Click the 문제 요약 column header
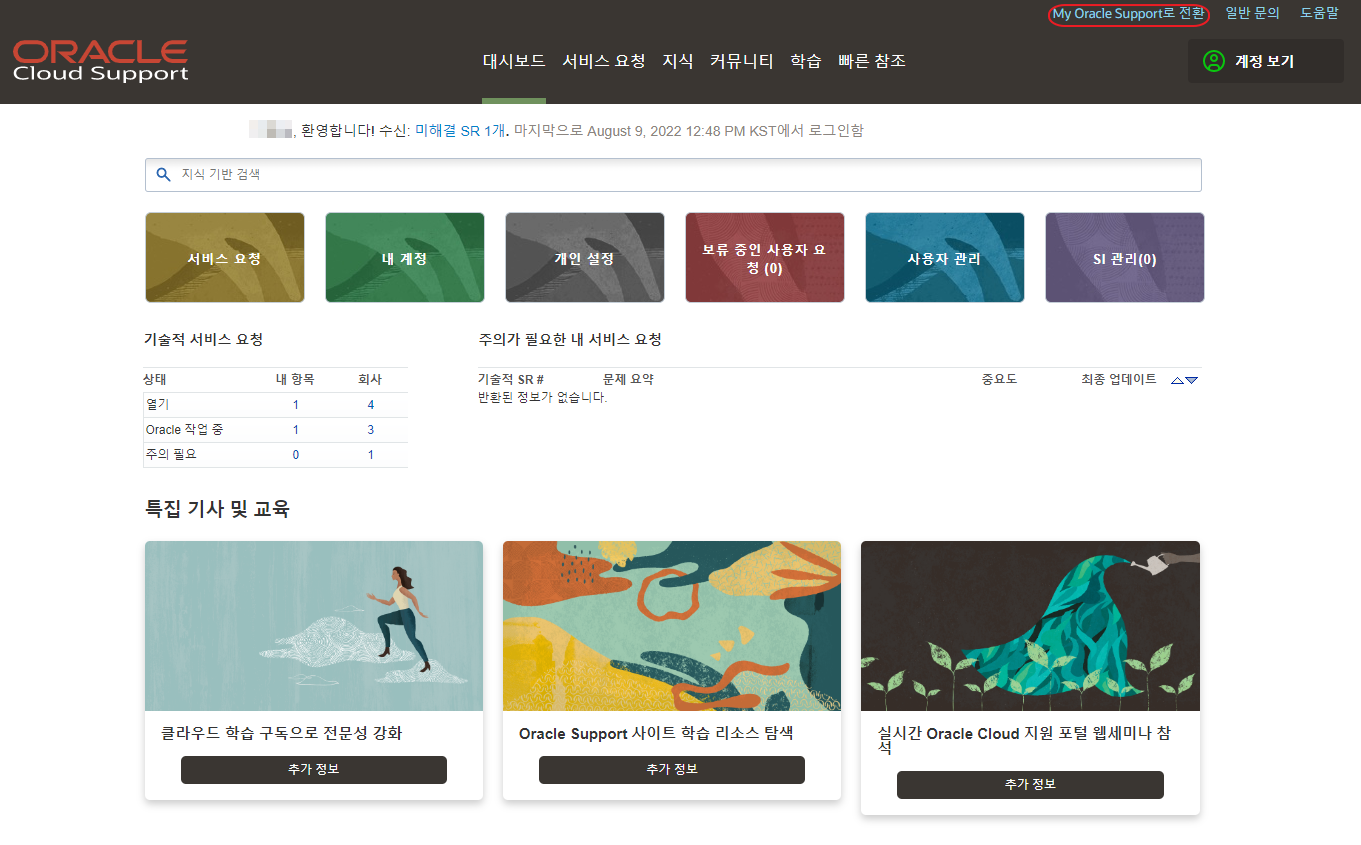 click(628, 380)
